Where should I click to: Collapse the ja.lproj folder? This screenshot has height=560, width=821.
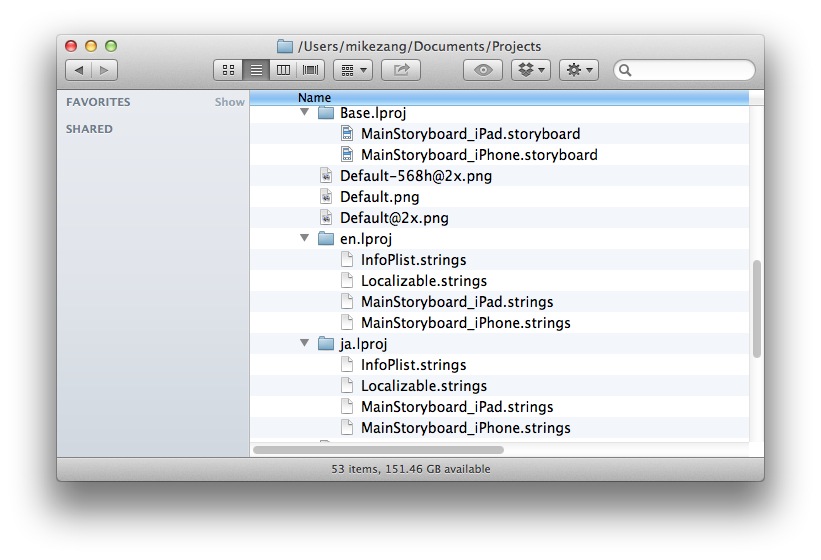(304, 343)
